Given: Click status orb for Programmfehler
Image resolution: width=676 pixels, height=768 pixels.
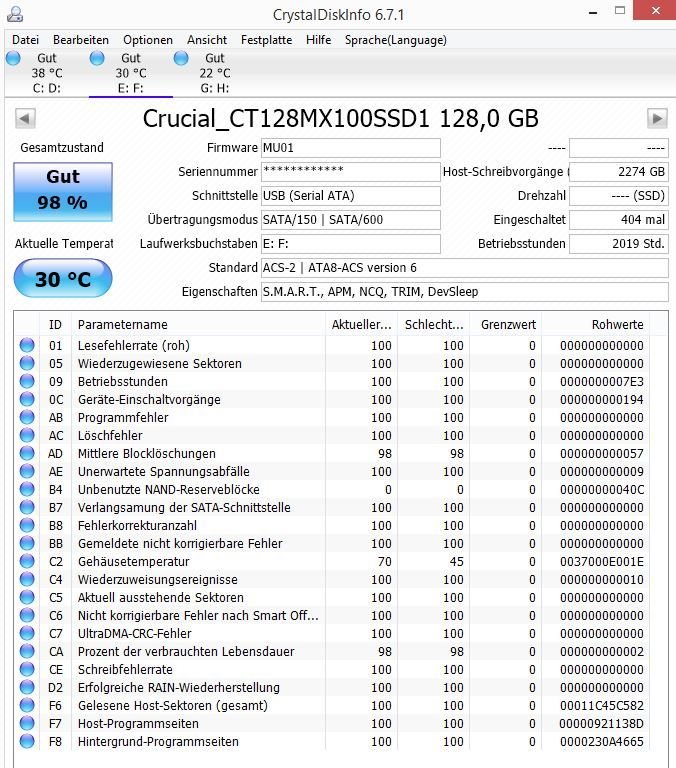Looking at the screenshot, I should [27, 417].
